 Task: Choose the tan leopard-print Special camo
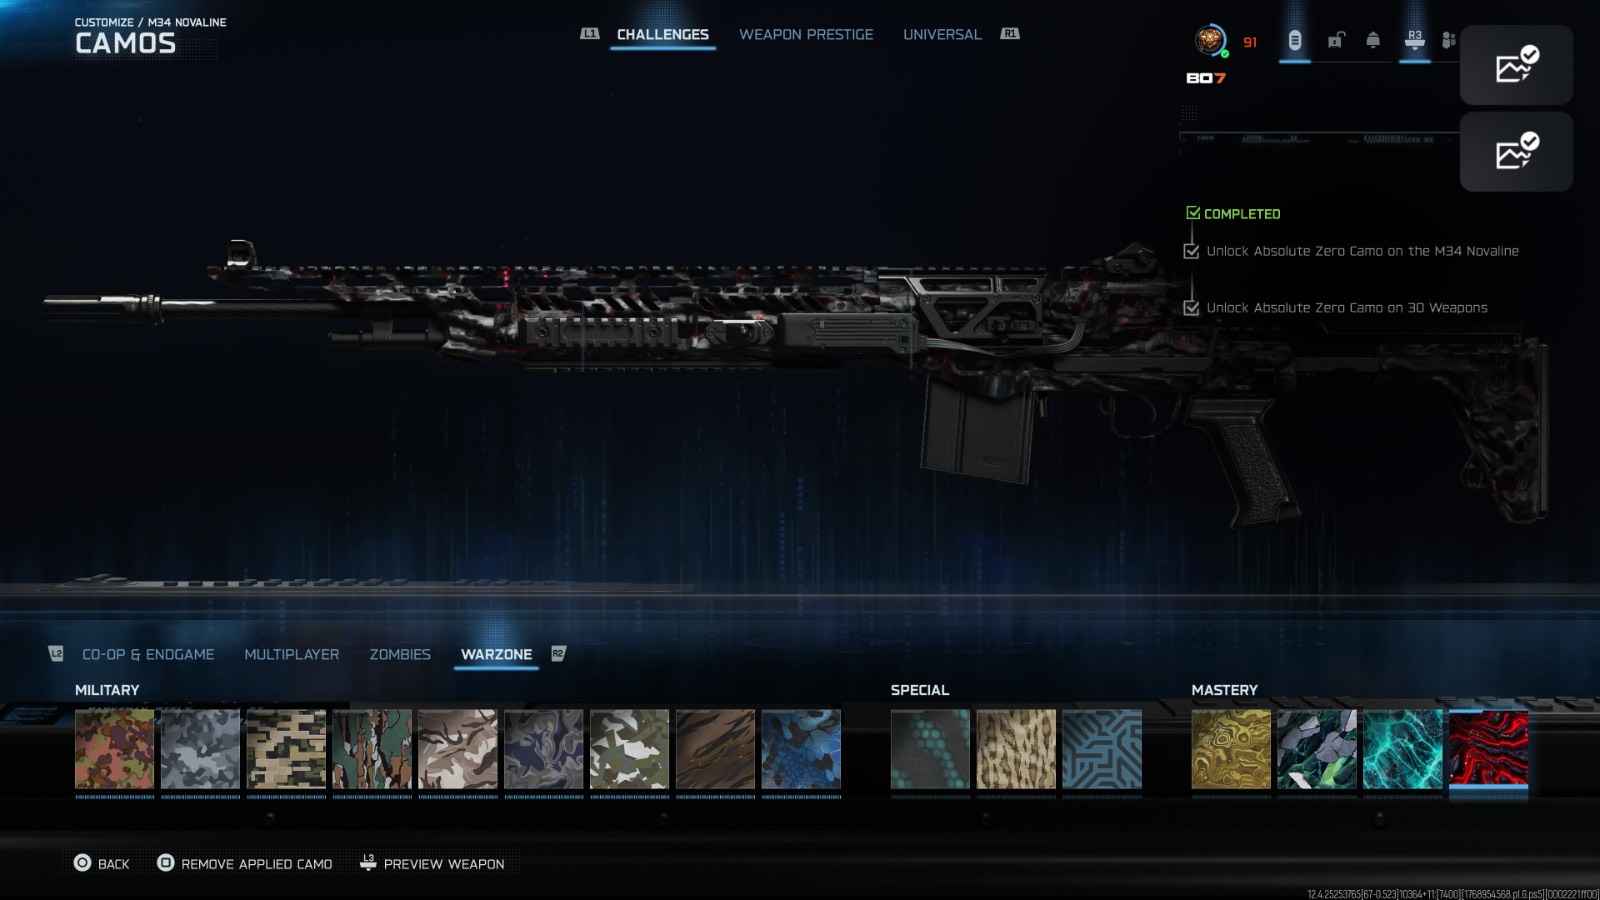(1016, 750)
